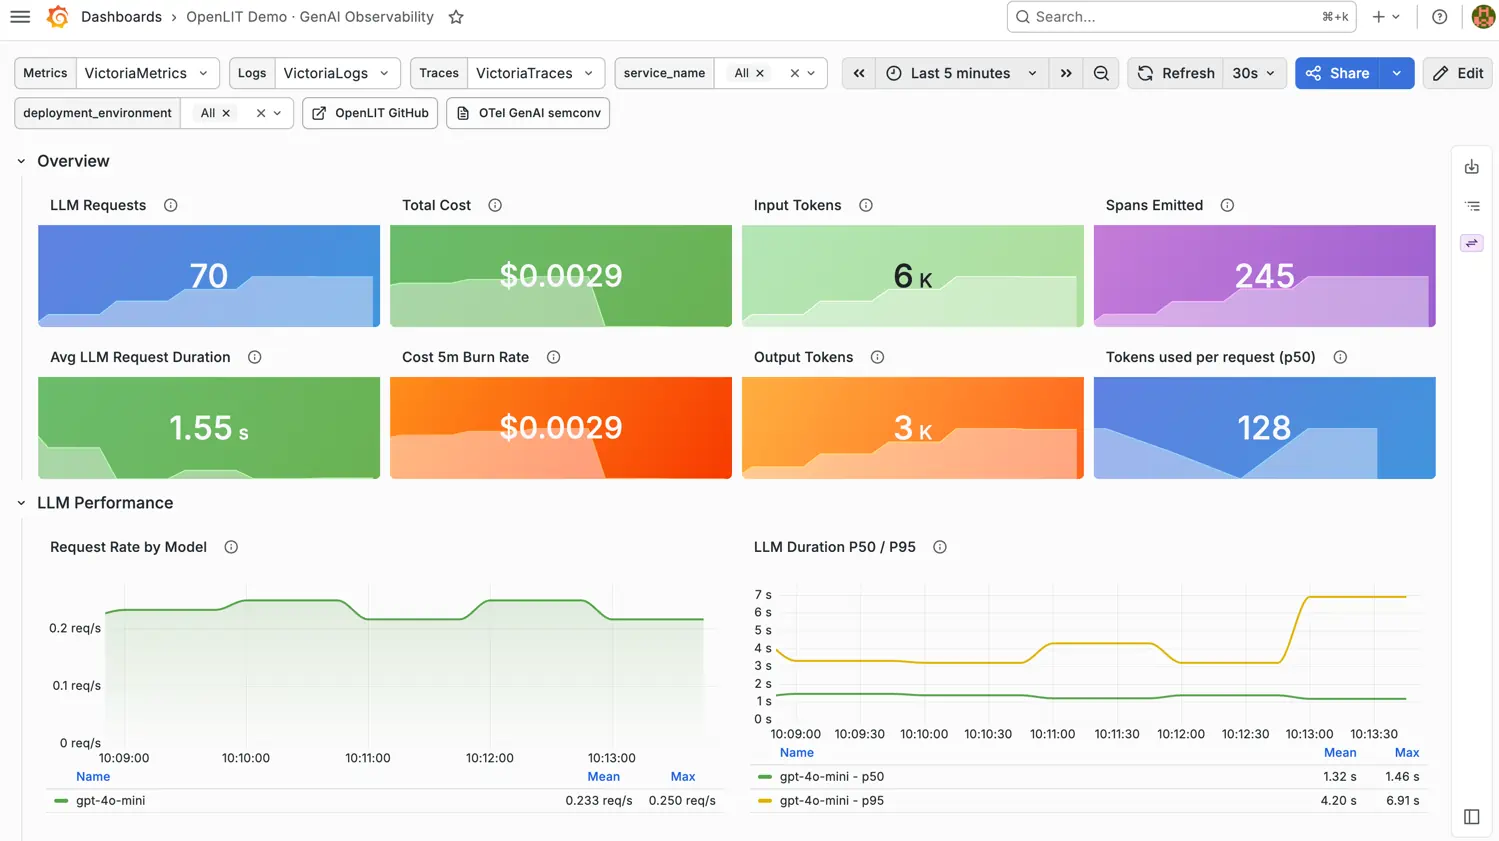Show info for Tokens used per request
1499x841 pixels.
1340,357
